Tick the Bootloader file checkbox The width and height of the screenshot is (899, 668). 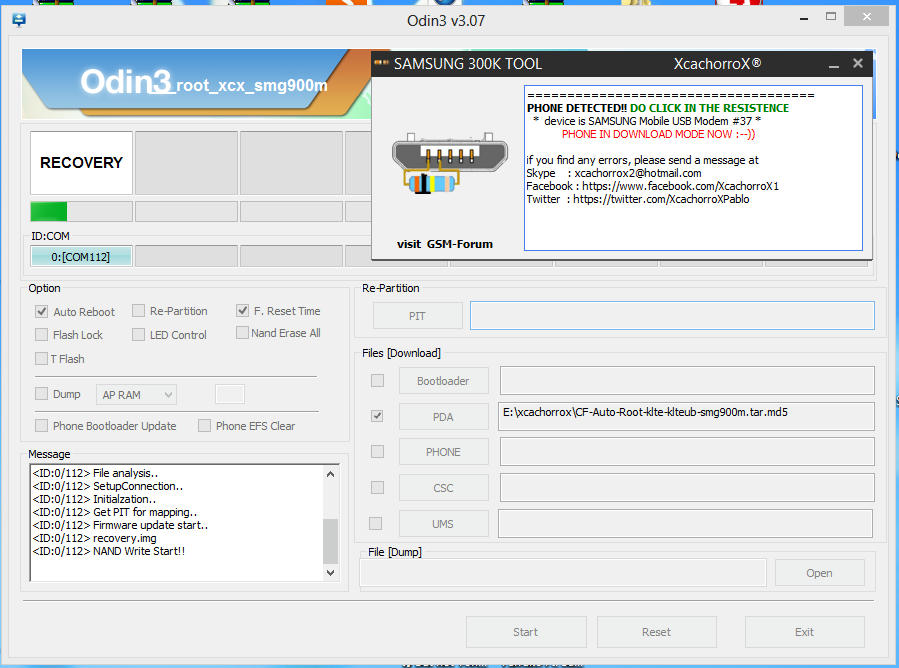pyautogui.click(x=377, y=380)
